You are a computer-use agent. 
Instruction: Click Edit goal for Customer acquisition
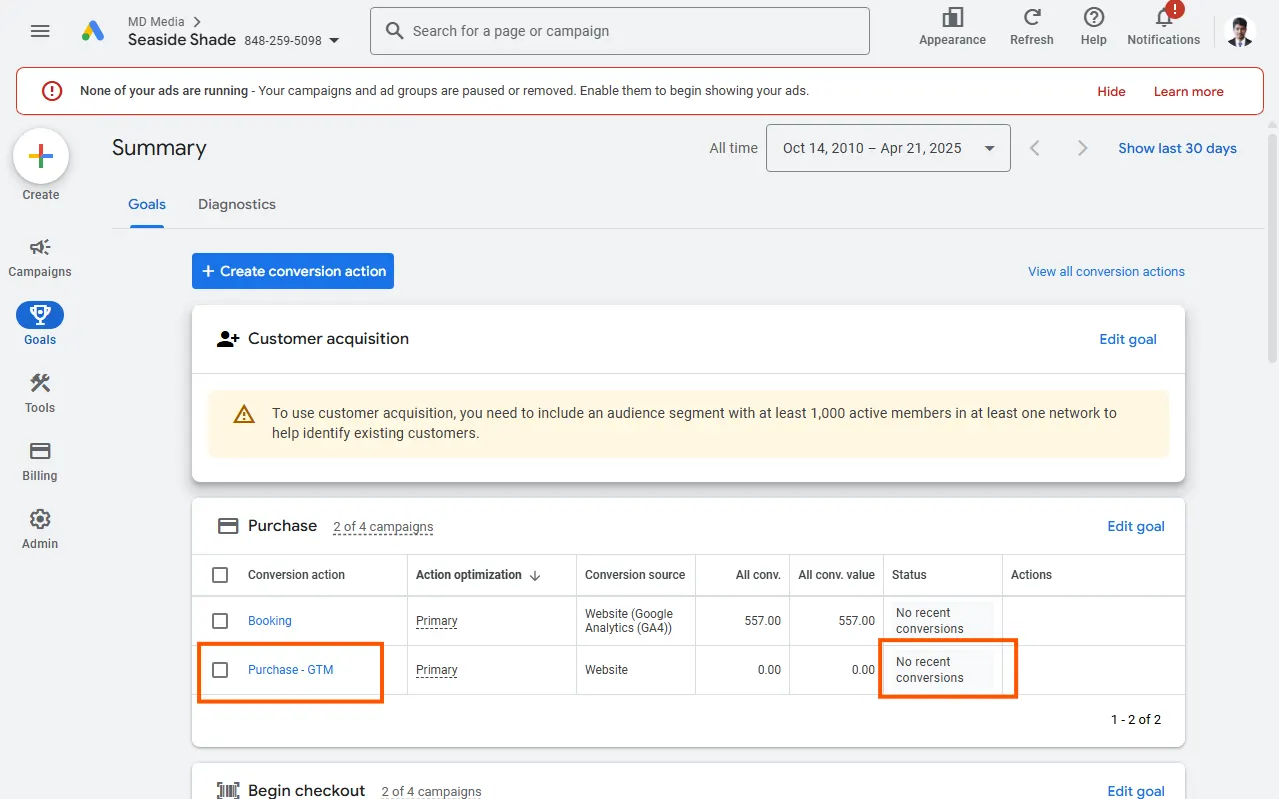click(1128, 339)
